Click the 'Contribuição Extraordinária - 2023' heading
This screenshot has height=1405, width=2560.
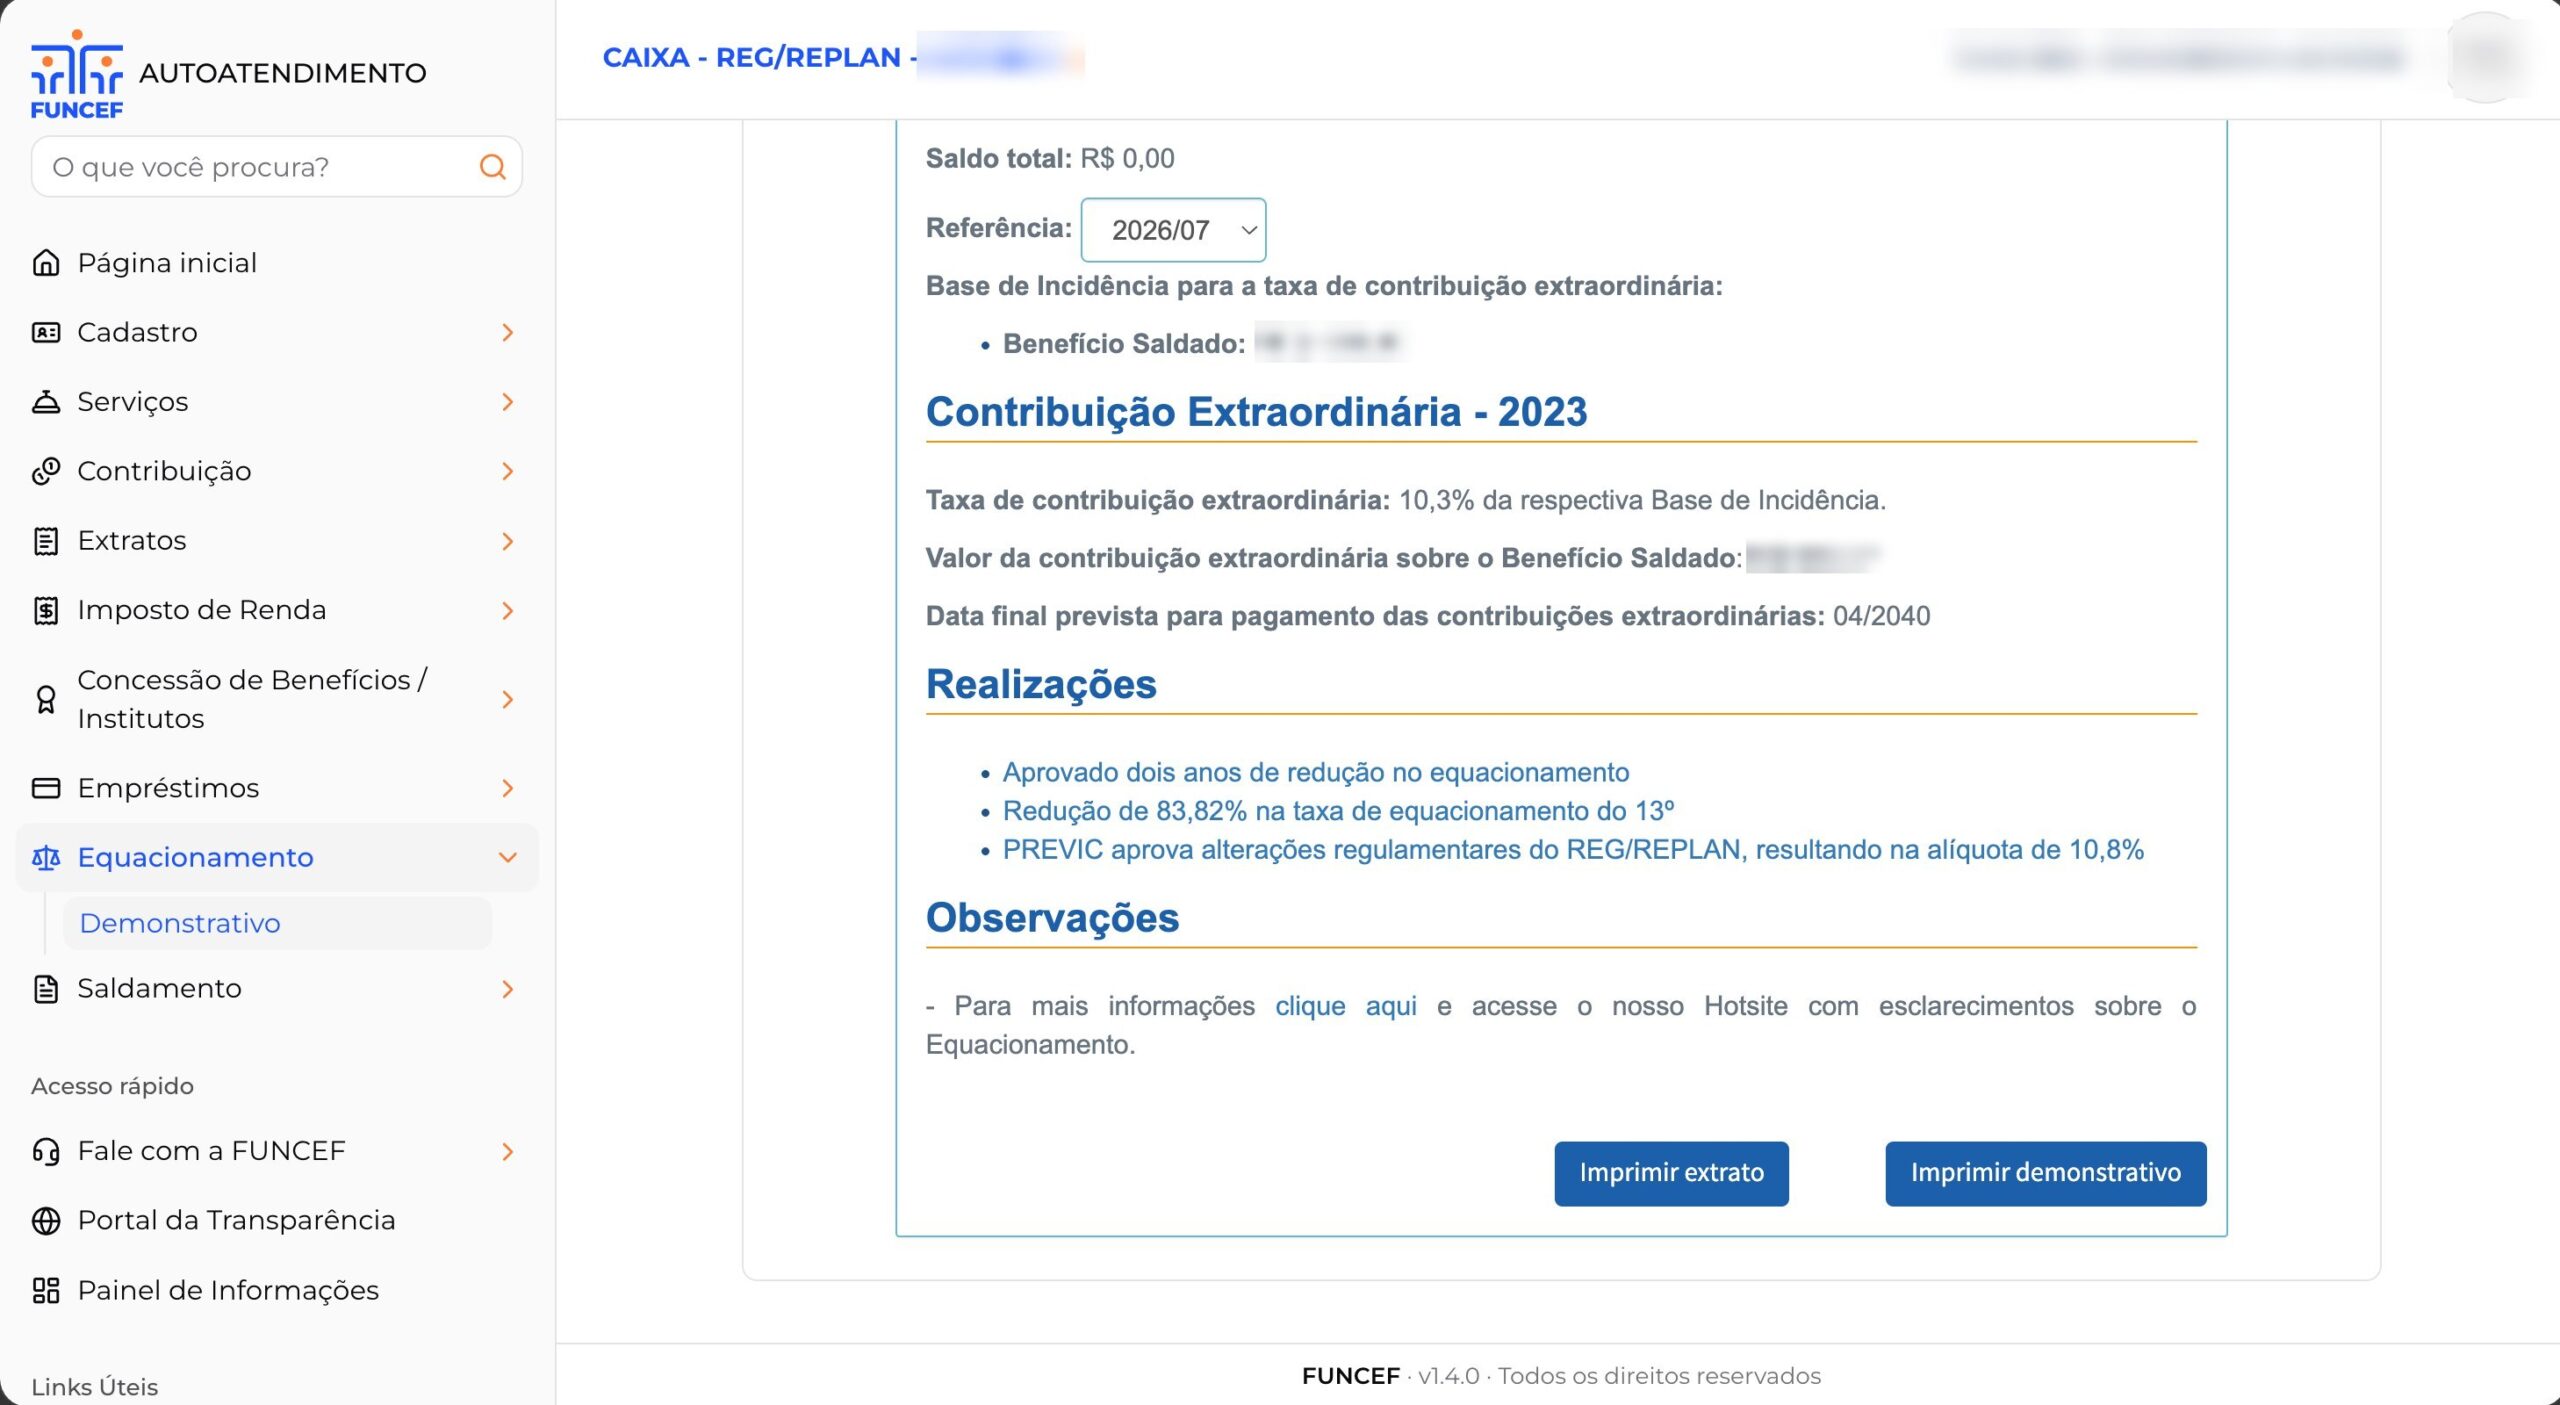tap(1256, 412)
